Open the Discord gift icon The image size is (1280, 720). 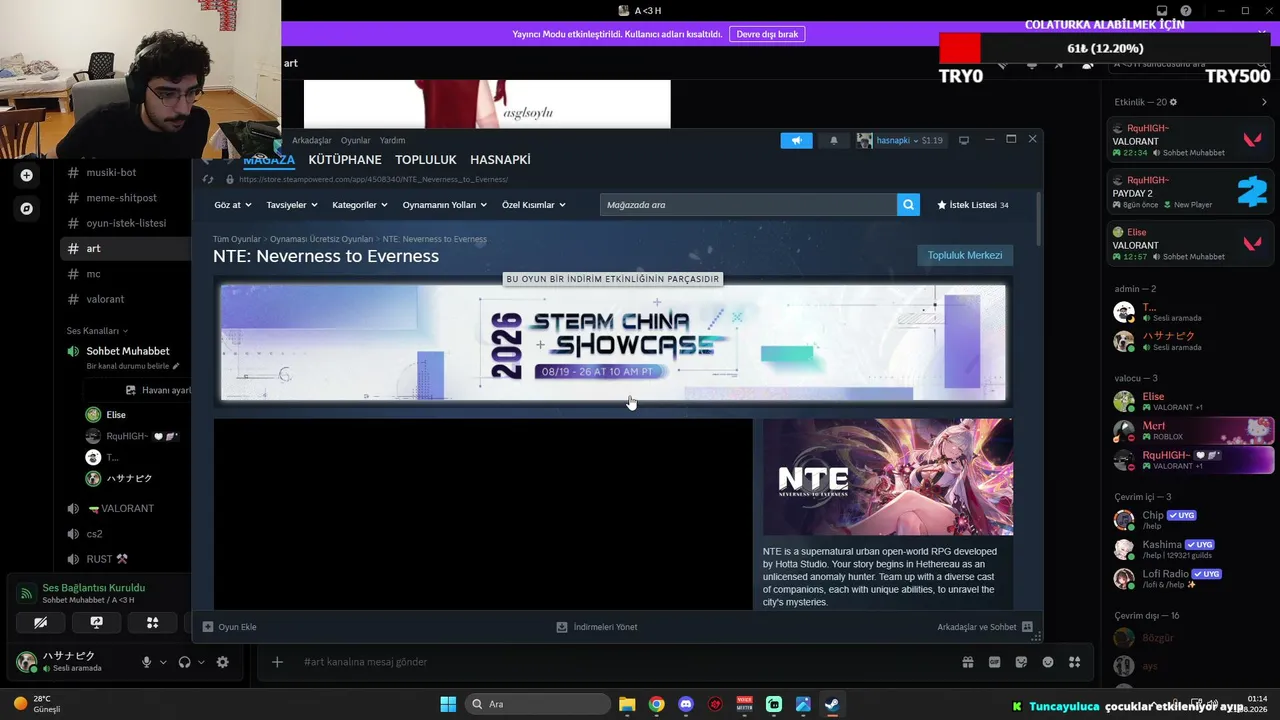coord(968,662)
